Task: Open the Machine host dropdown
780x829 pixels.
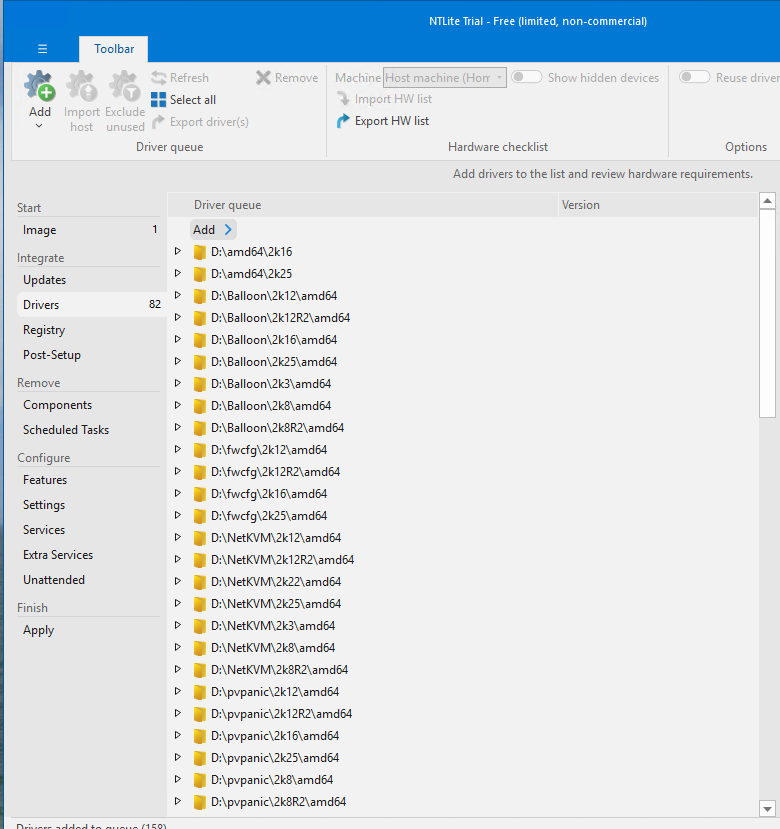Action: point(445,78)
